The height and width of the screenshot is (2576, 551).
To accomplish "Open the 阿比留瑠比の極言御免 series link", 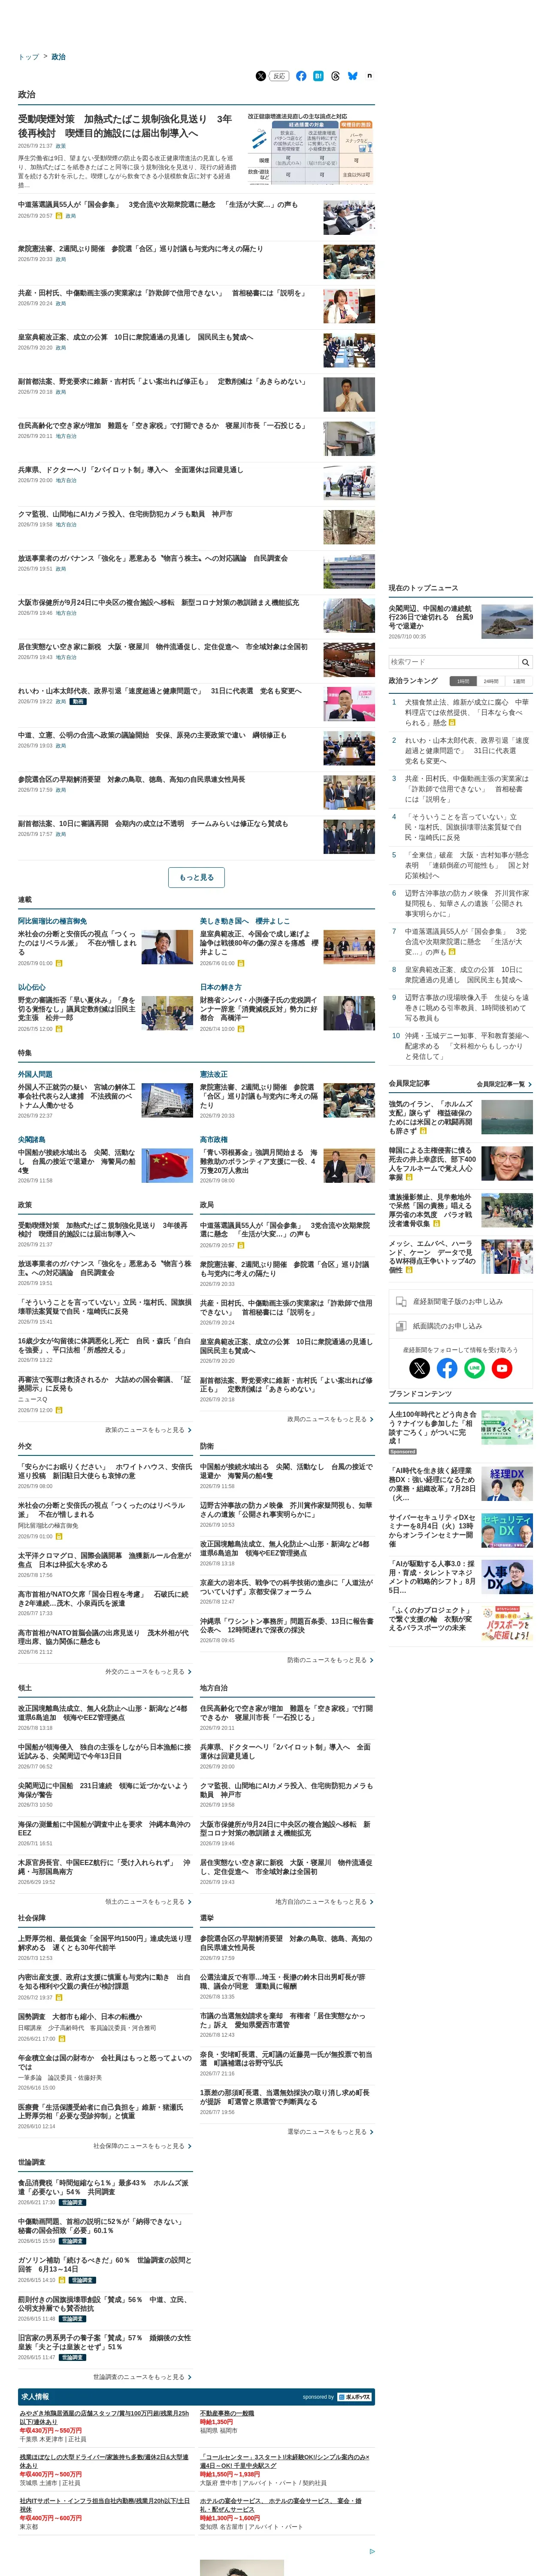I will point(52,921).
